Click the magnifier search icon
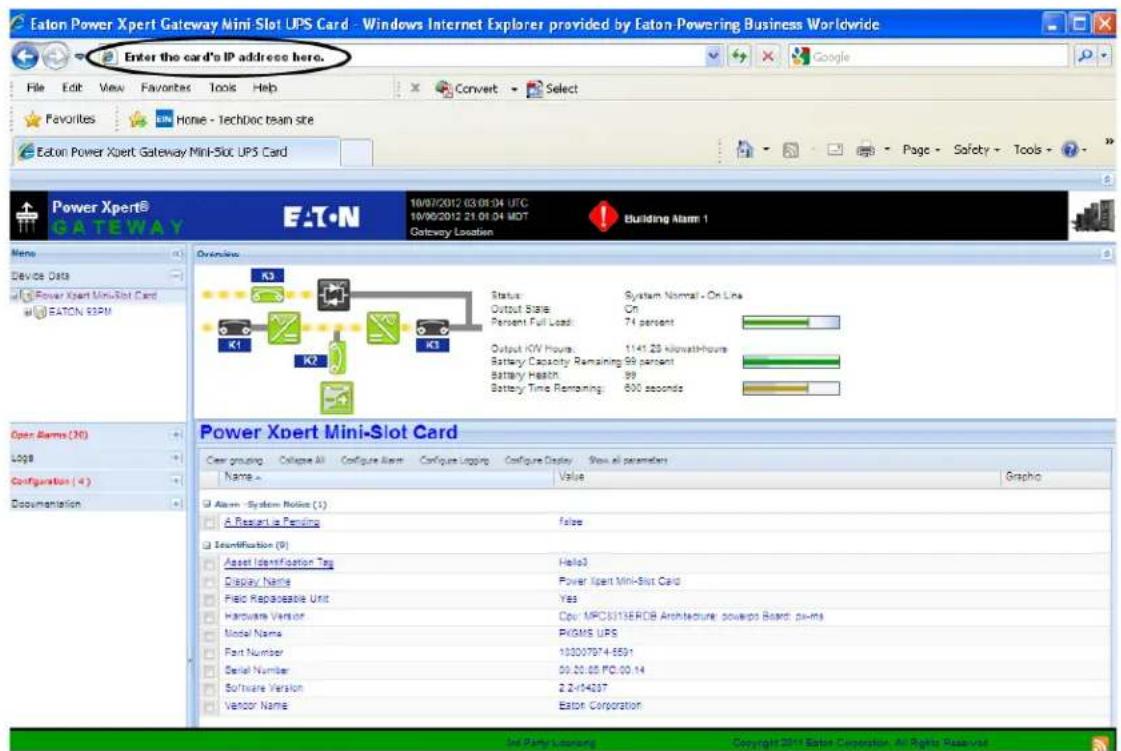Viewport: 1121px width, 751px height. 1085,56
